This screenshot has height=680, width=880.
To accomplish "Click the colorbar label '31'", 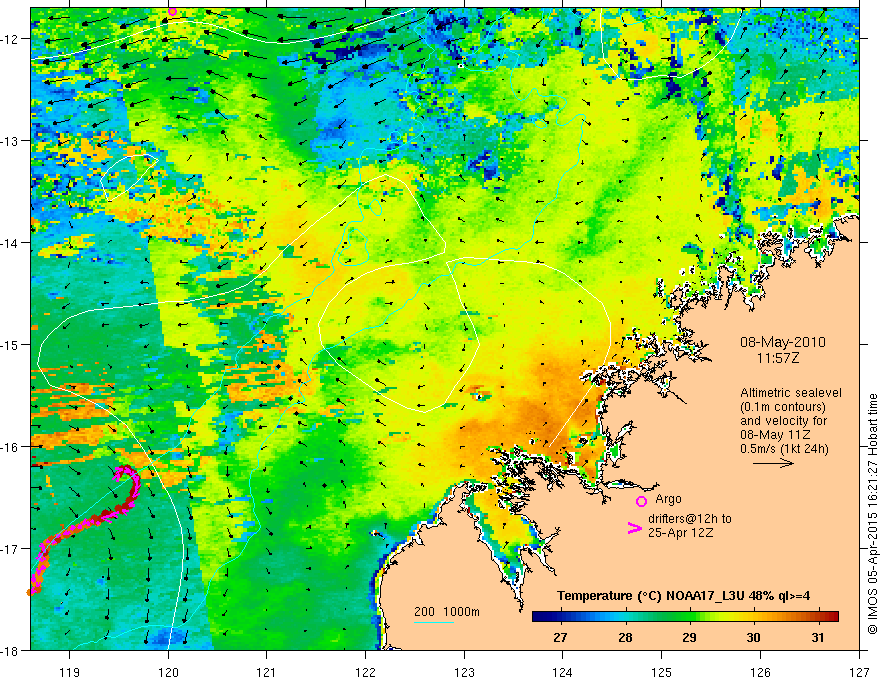I will [x=818, y=637].
